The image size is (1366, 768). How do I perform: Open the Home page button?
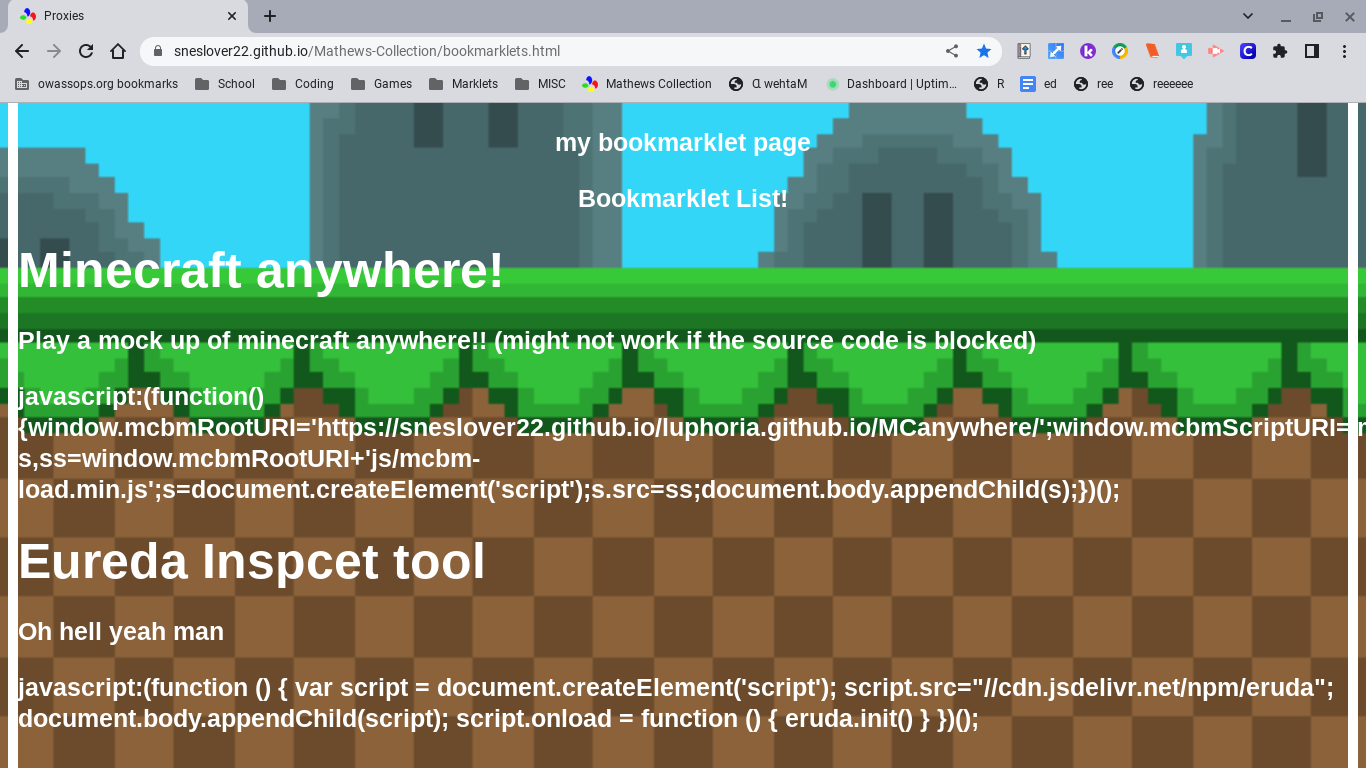pyautogui.click(x=118, y=51)
